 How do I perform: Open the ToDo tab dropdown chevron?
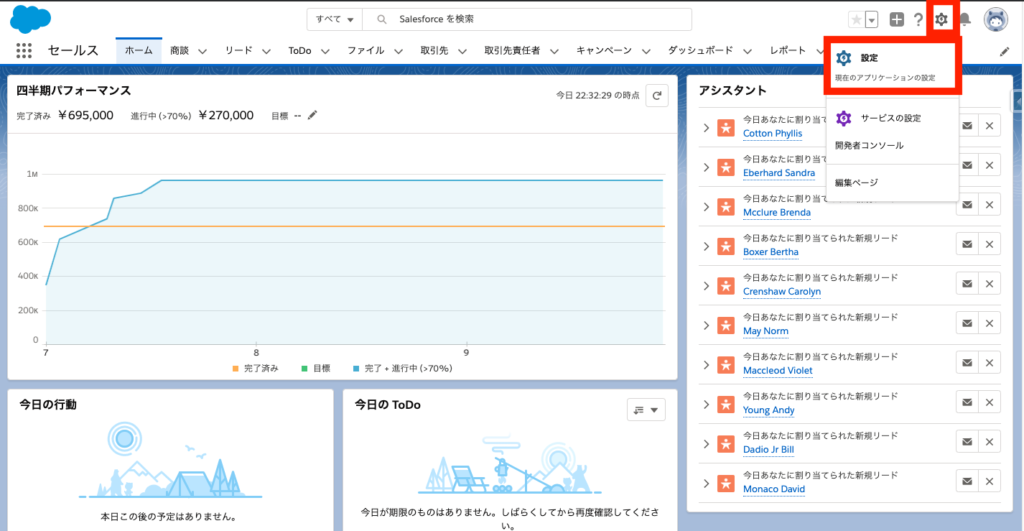pos(325,51)
